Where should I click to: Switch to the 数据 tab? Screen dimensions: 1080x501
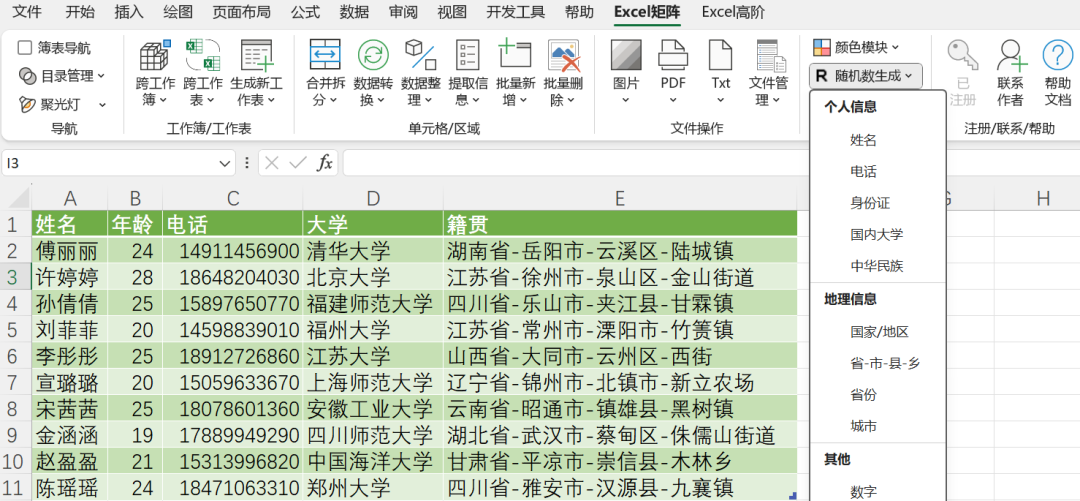point(354,12)
